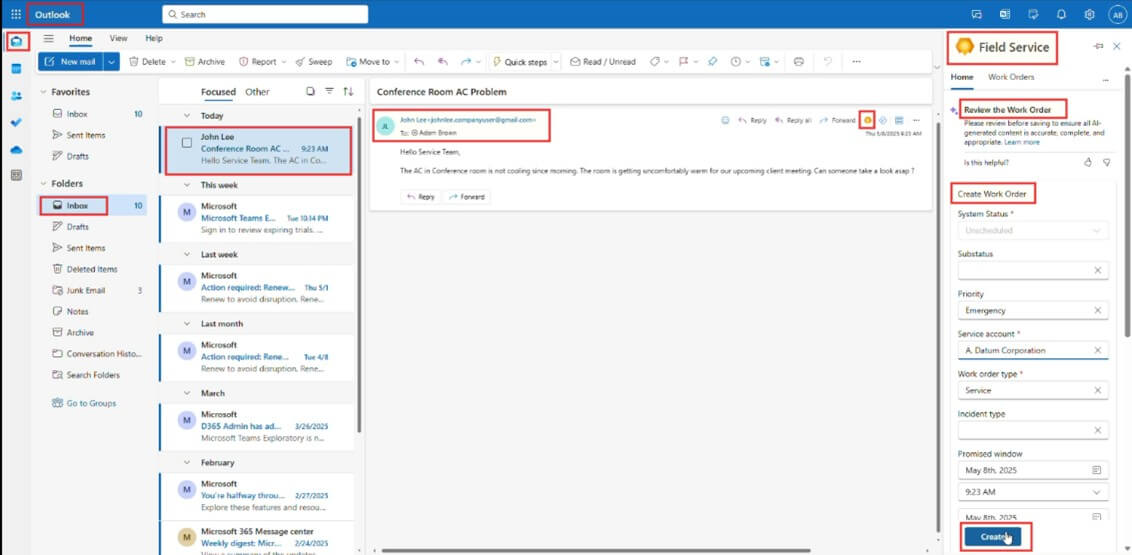Viewport: 1132px width, 555px height.
Task: Open the Mail app in left rail
Action: [17, 42]
